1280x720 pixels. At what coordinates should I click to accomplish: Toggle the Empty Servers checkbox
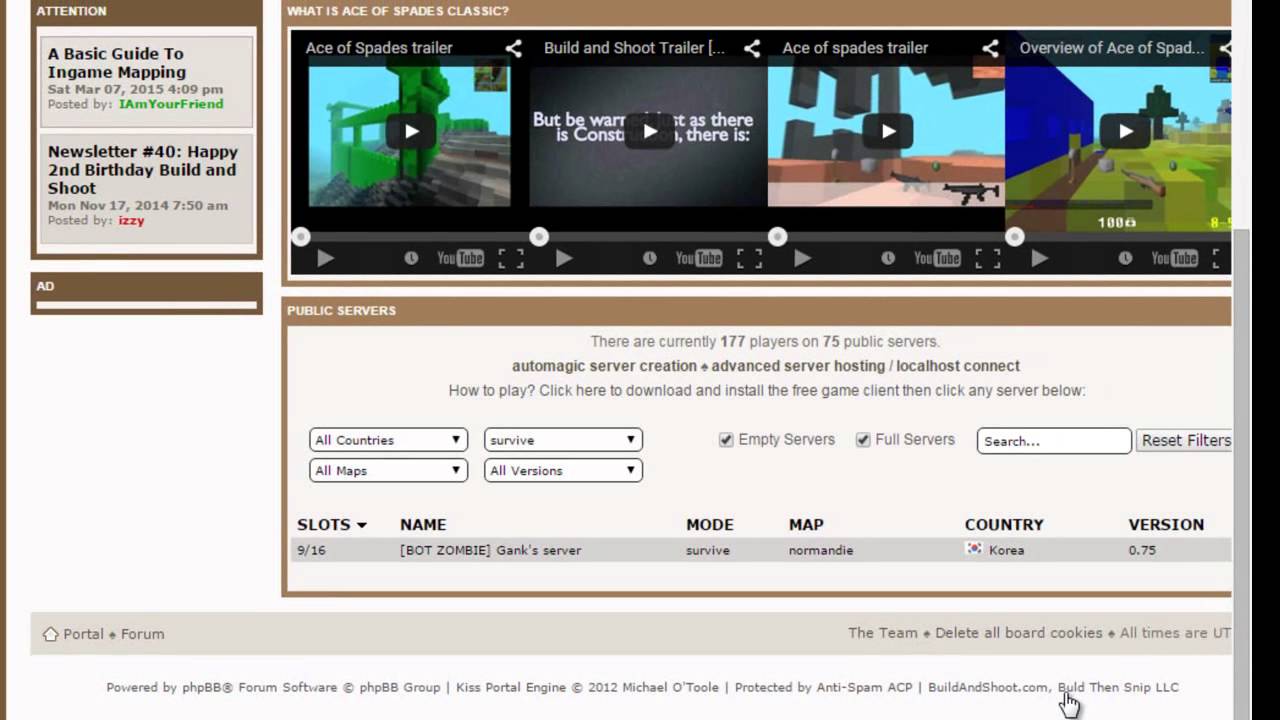click(x=726, y=440)
